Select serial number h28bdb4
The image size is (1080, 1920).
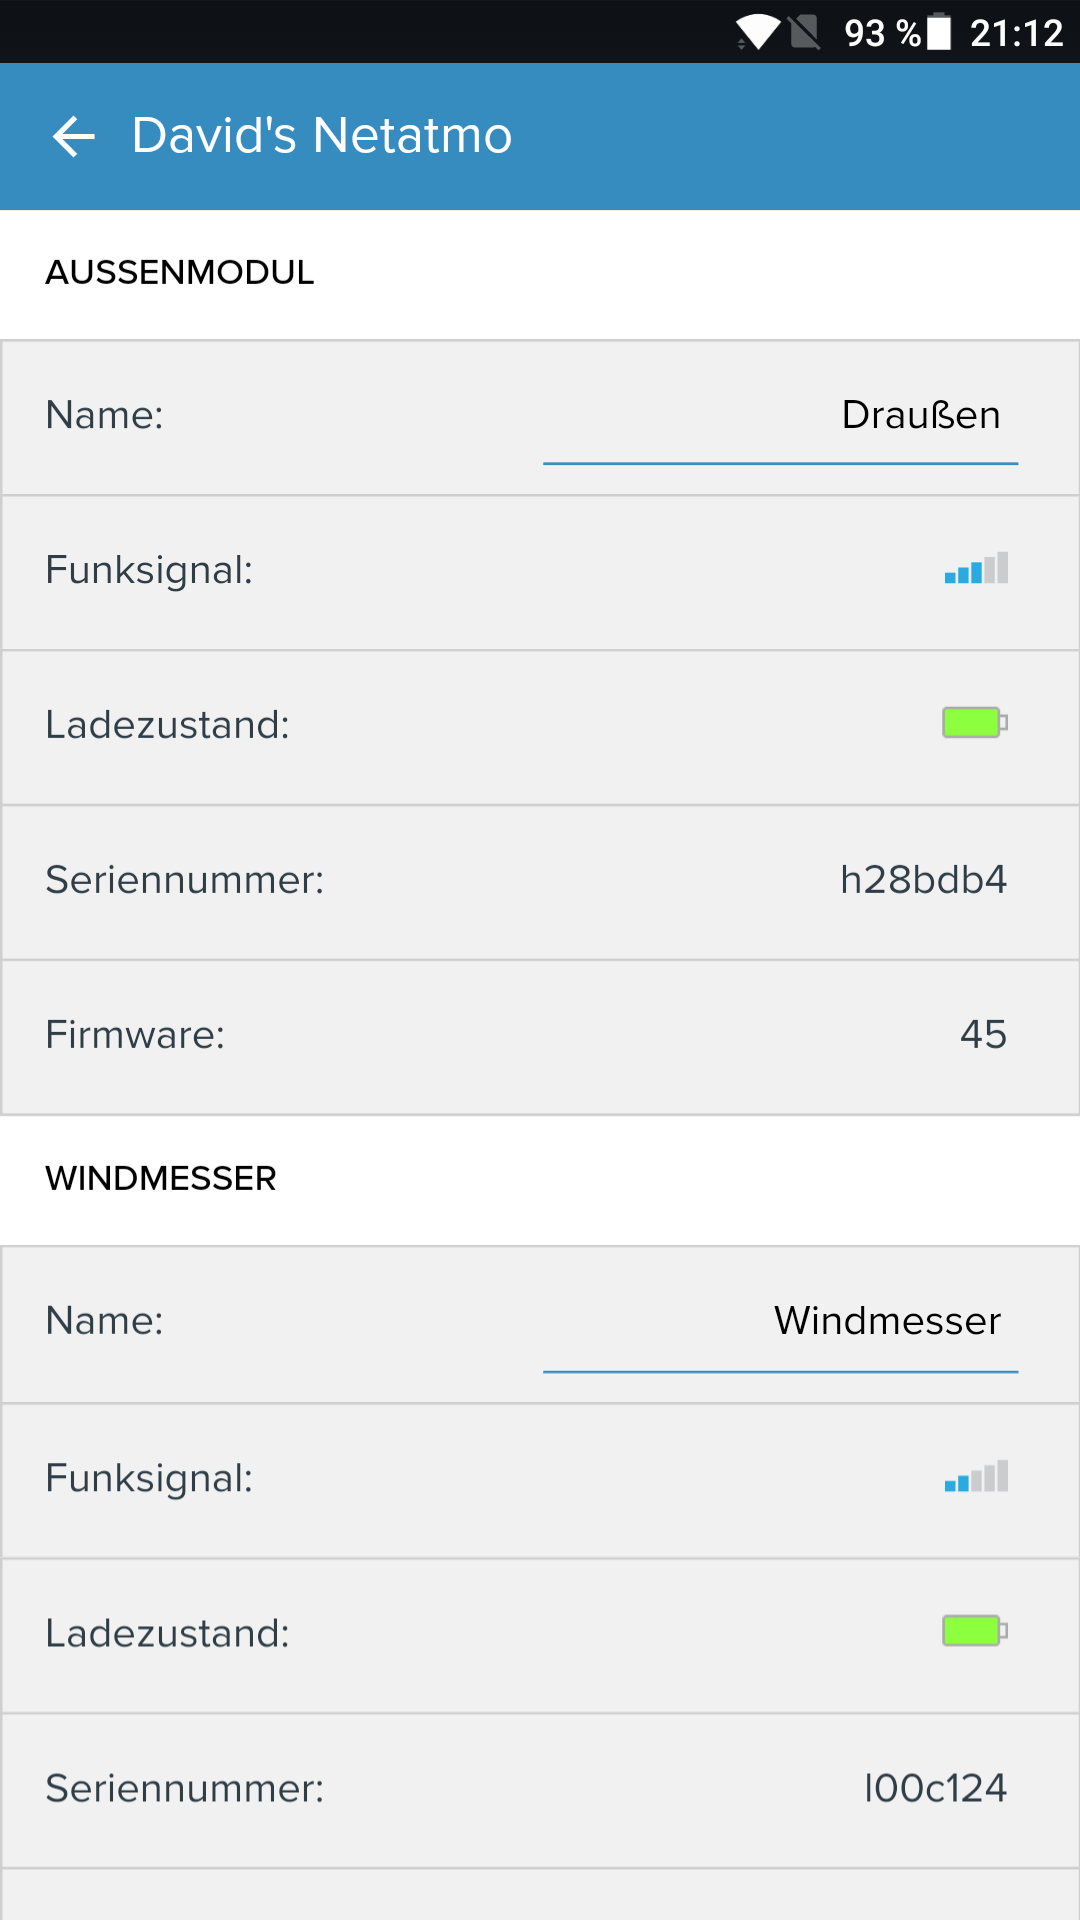pyautogui.click(x=923, y=880)
